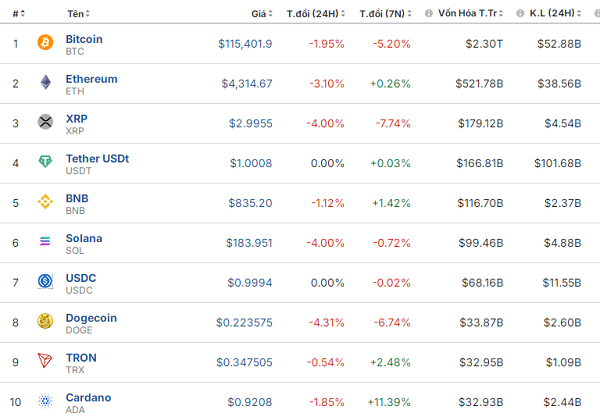This screenshot has height=417, width=600.
Task: Open the Dogecoin coin page link
Action: coord(91,318)
